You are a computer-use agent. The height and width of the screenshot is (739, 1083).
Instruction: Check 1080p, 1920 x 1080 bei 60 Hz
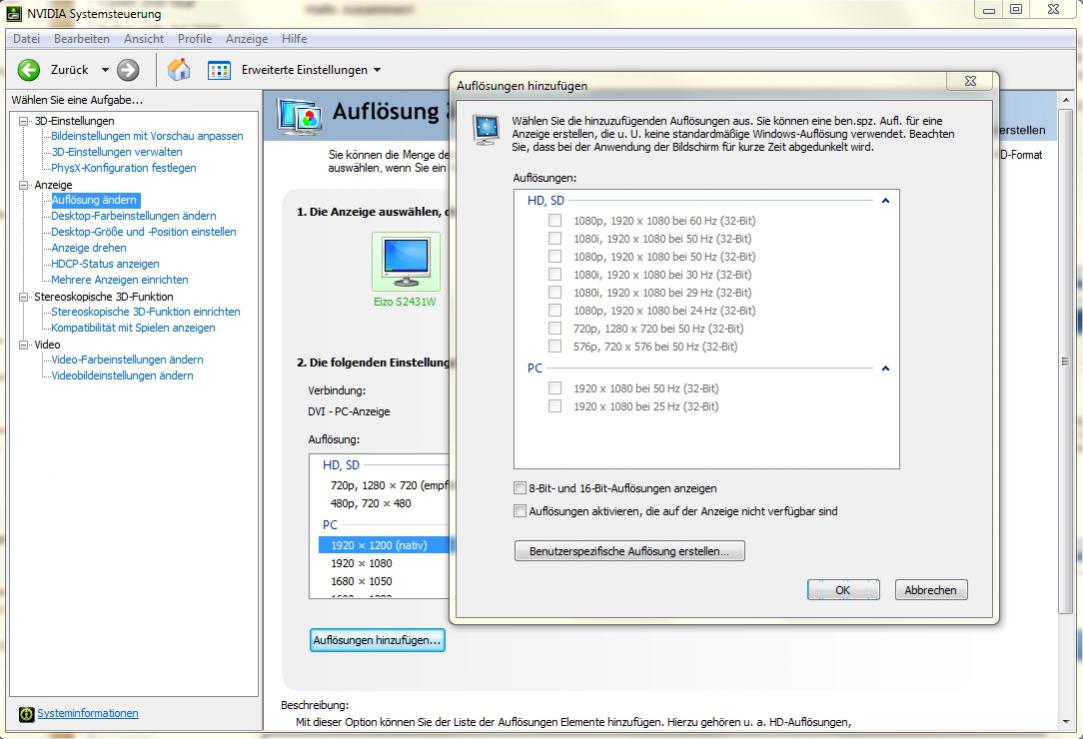555,220
